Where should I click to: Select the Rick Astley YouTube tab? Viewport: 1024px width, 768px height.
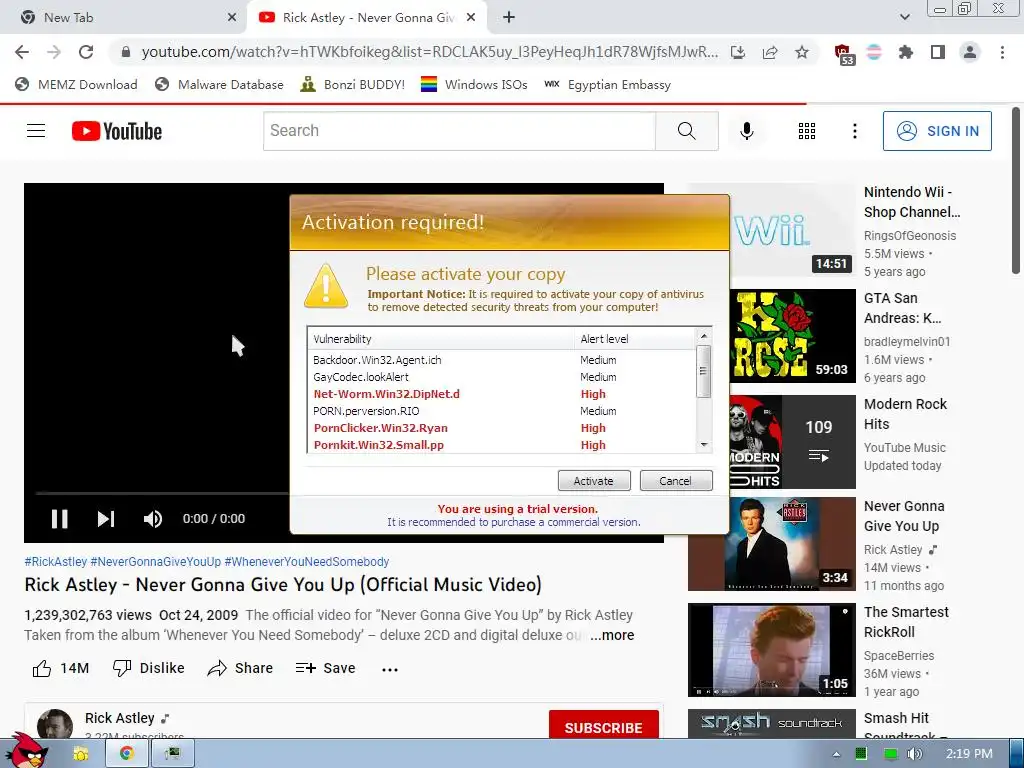[x=368, y=18]
